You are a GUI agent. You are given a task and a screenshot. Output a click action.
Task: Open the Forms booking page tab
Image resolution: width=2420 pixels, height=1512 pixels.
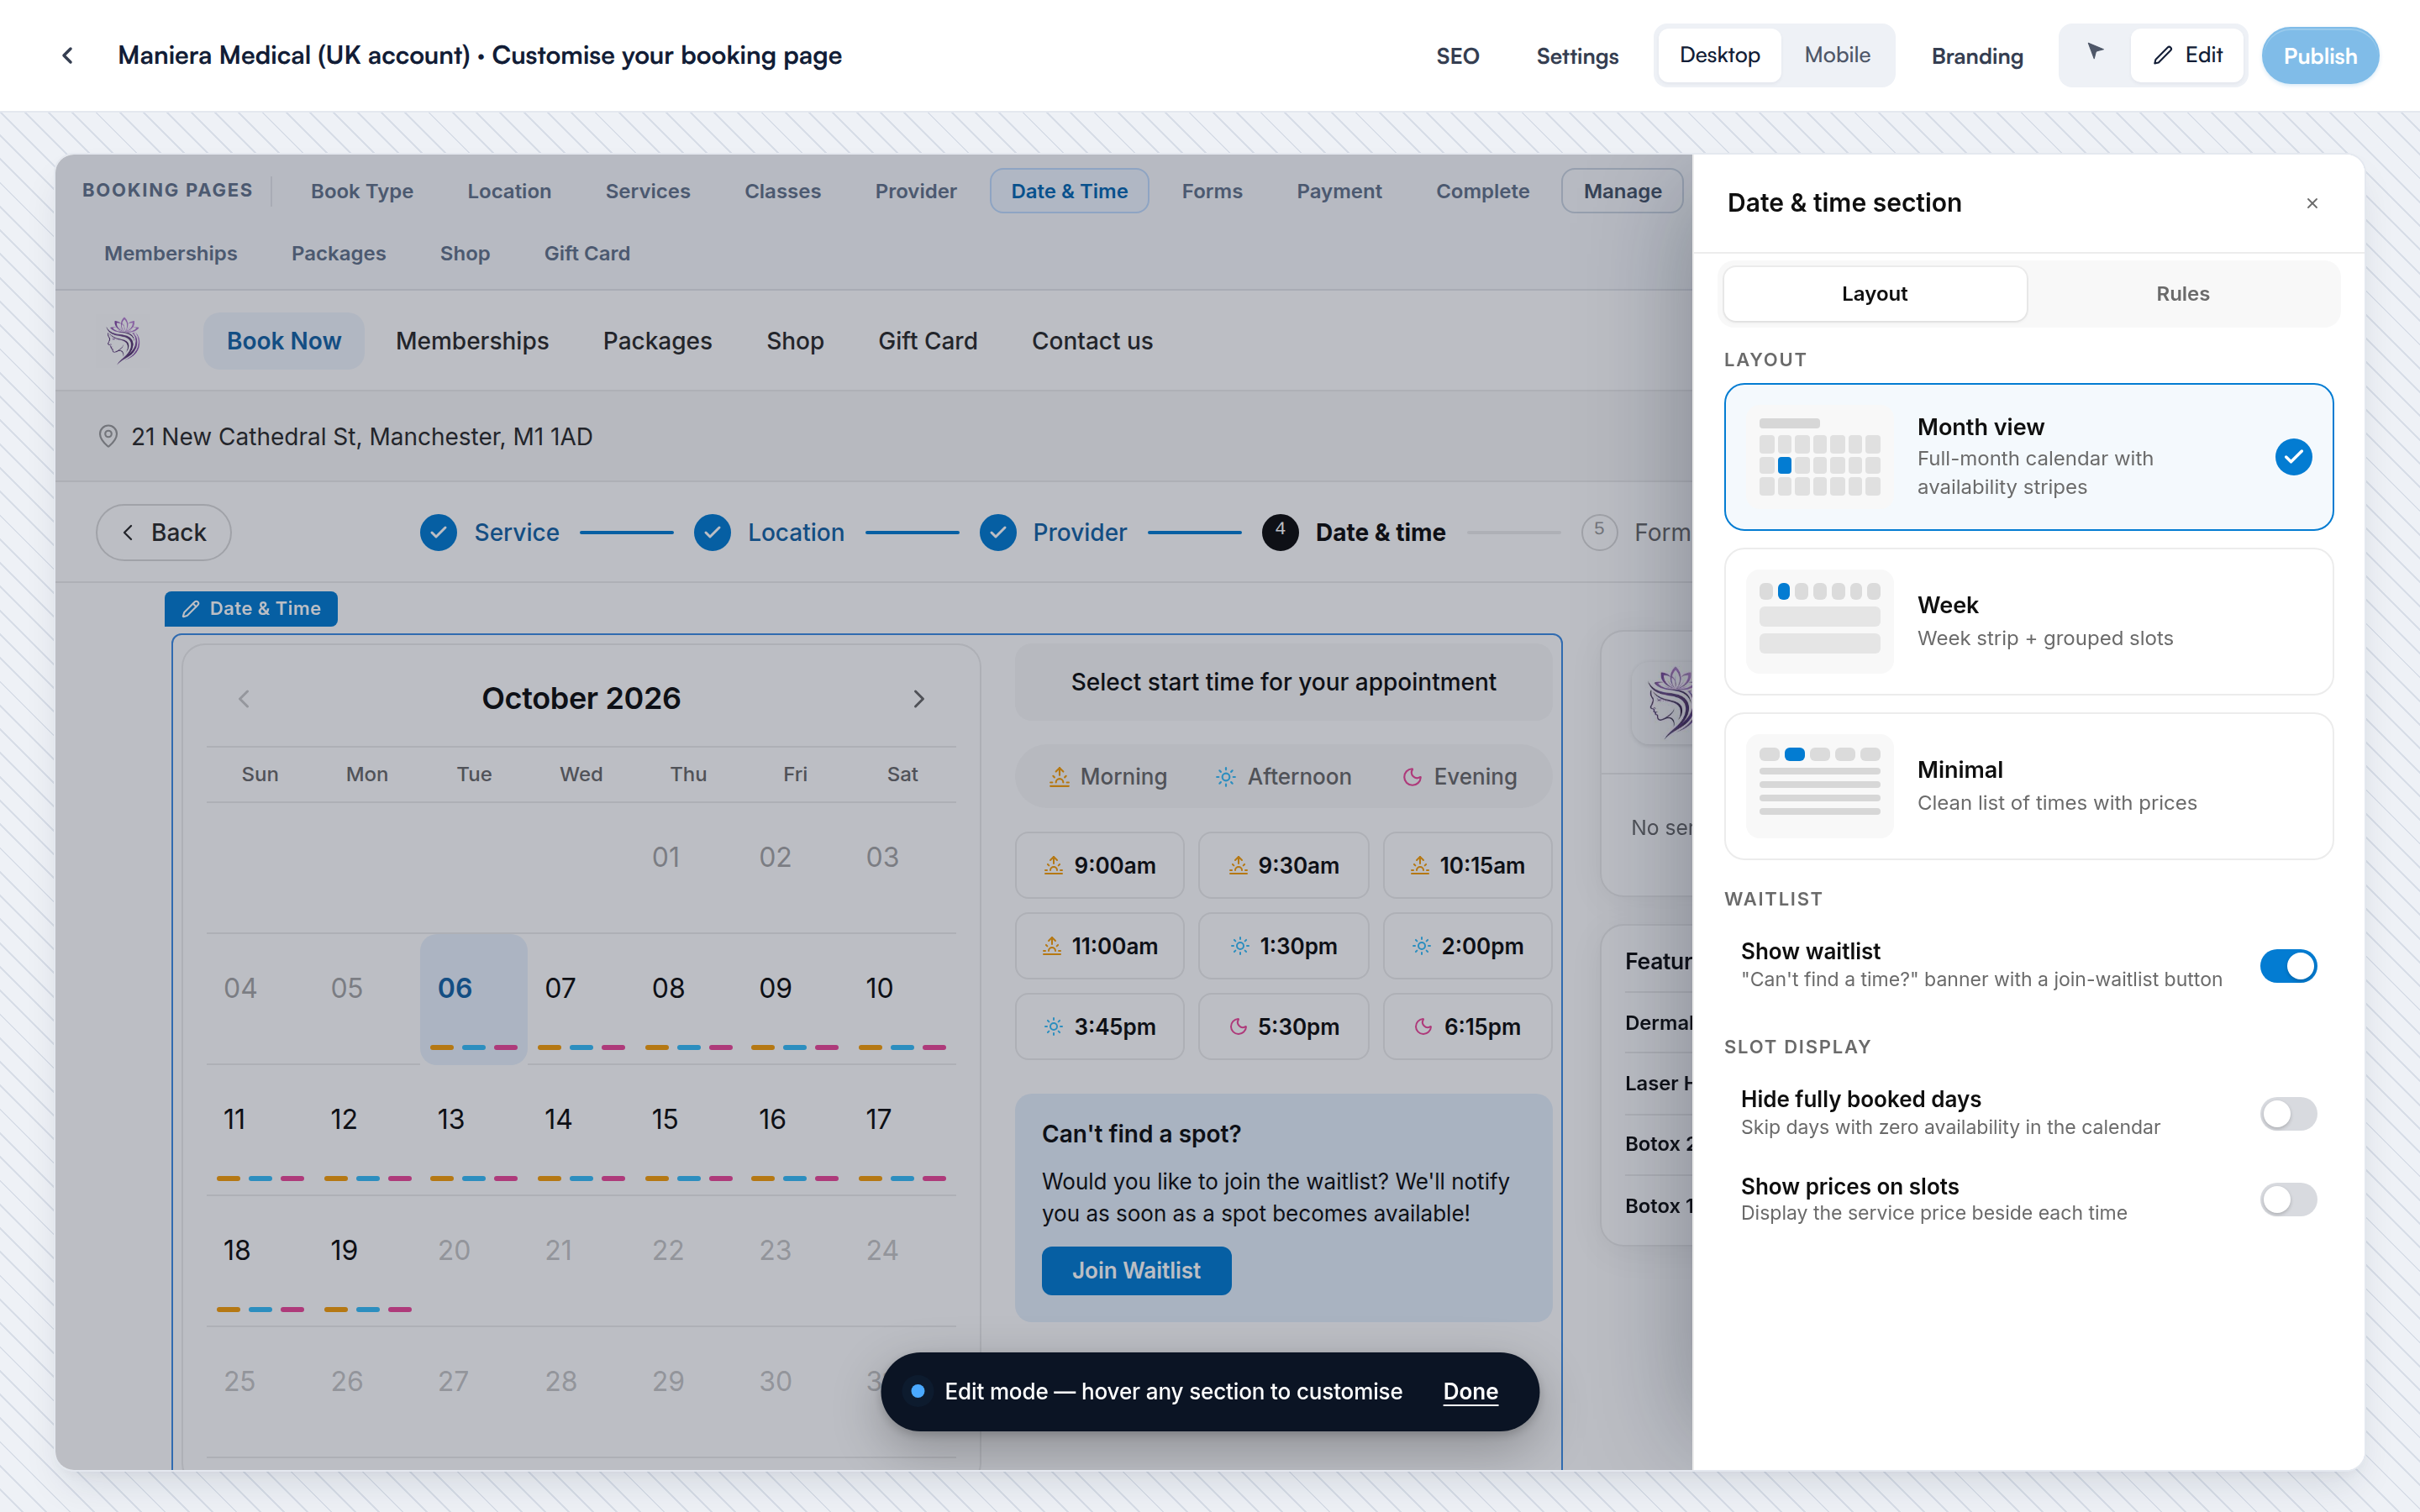(x=1212, y=191)
